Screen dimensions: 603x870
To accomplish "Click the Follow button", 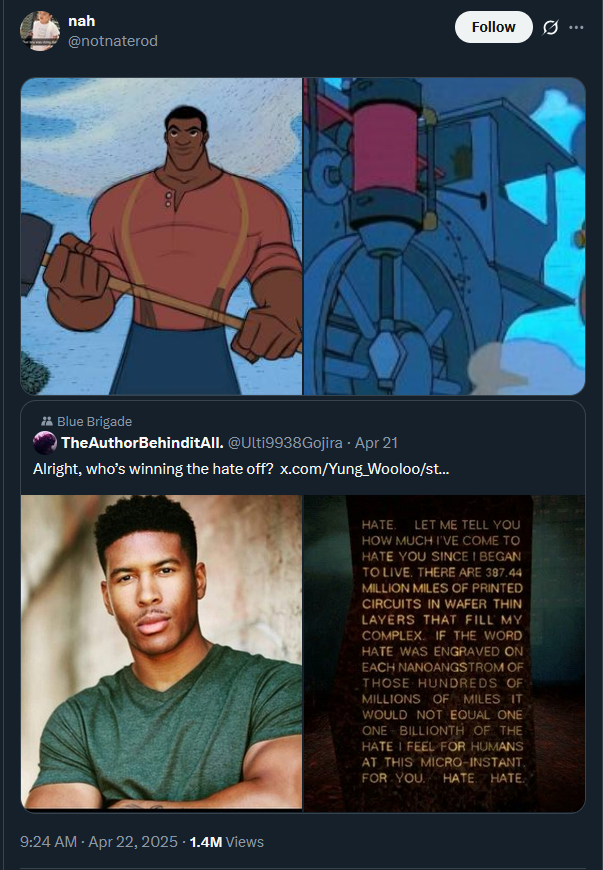I will [493, 27].
